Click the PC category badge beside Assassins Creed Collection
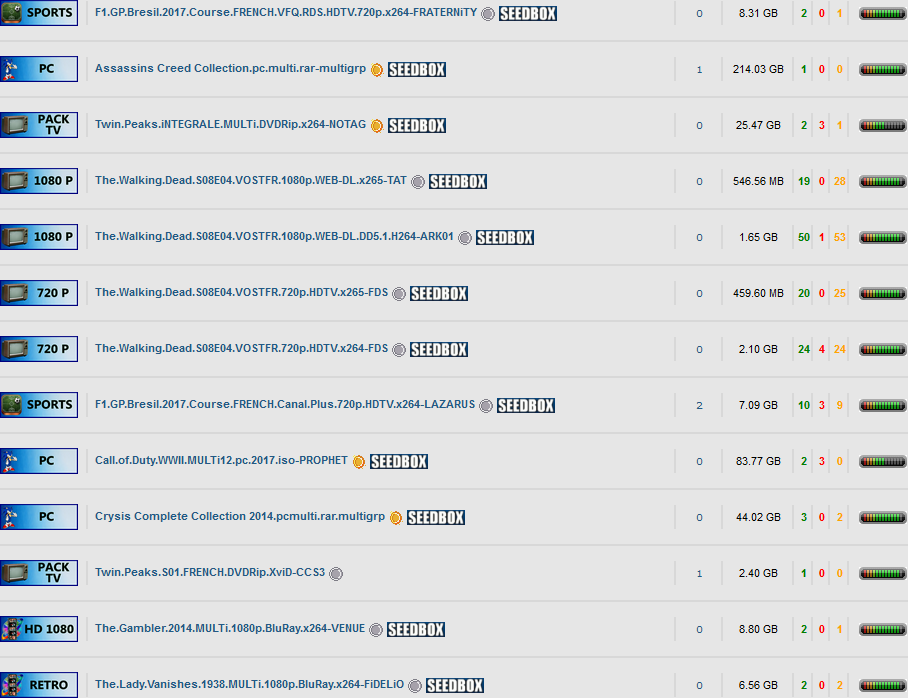Viewport: 908px width, 698px height. [x=39, y=69]
